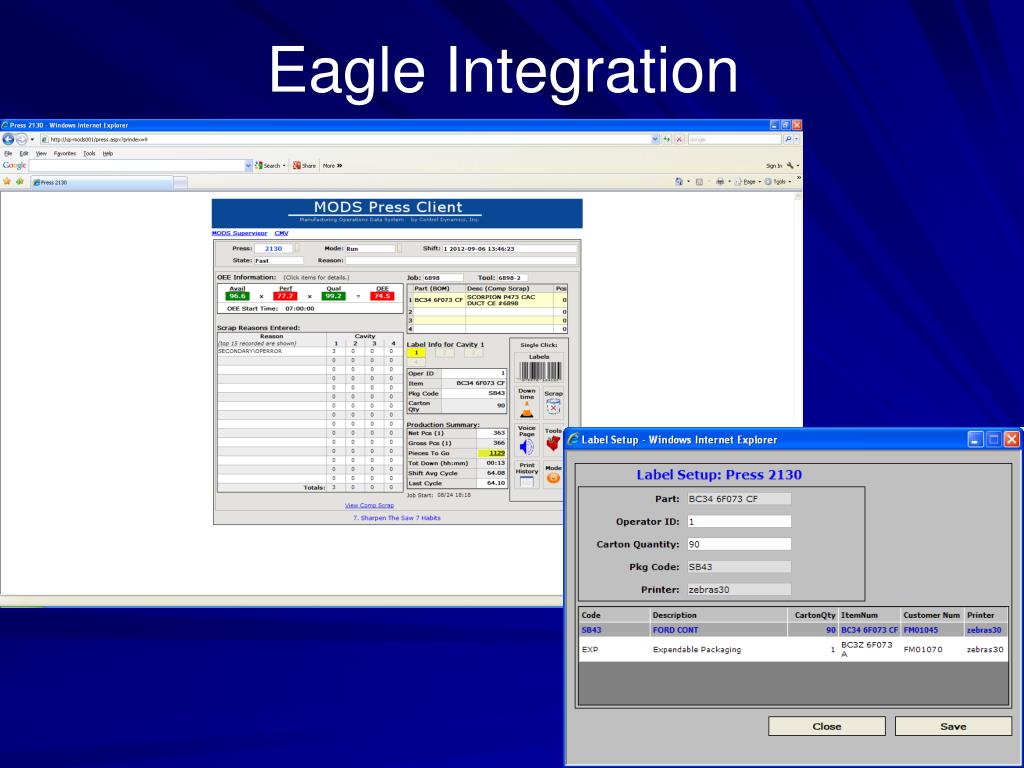Click the Carton Quantity input field
The image size is (1024, 768).
[x=739, y=544]
